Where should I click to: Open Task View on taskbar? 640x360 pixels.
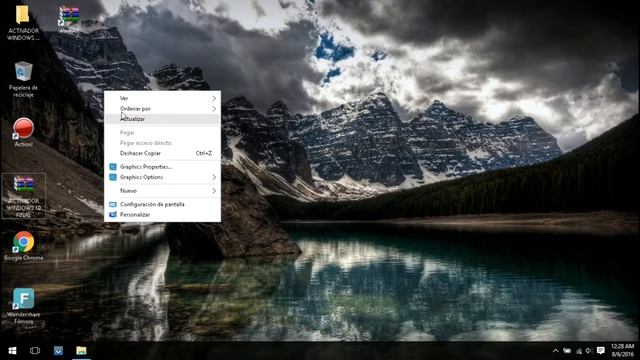coord(35,351)
